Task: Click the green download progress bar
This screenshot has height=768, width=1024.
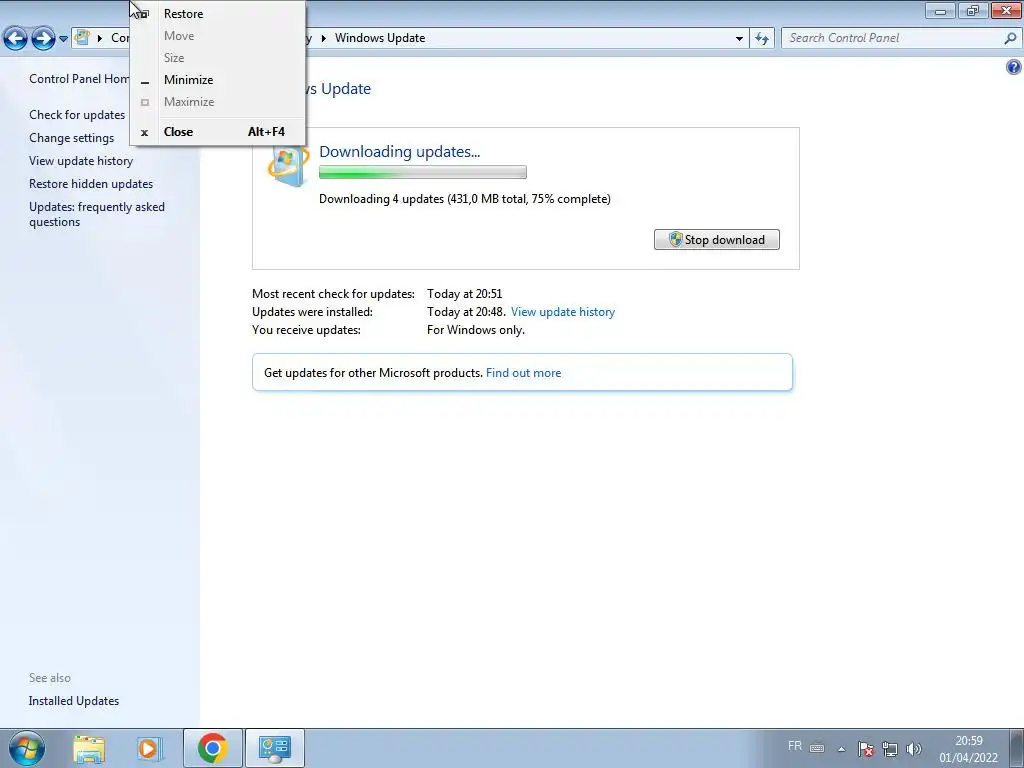Action: click(x=423, y=172)
